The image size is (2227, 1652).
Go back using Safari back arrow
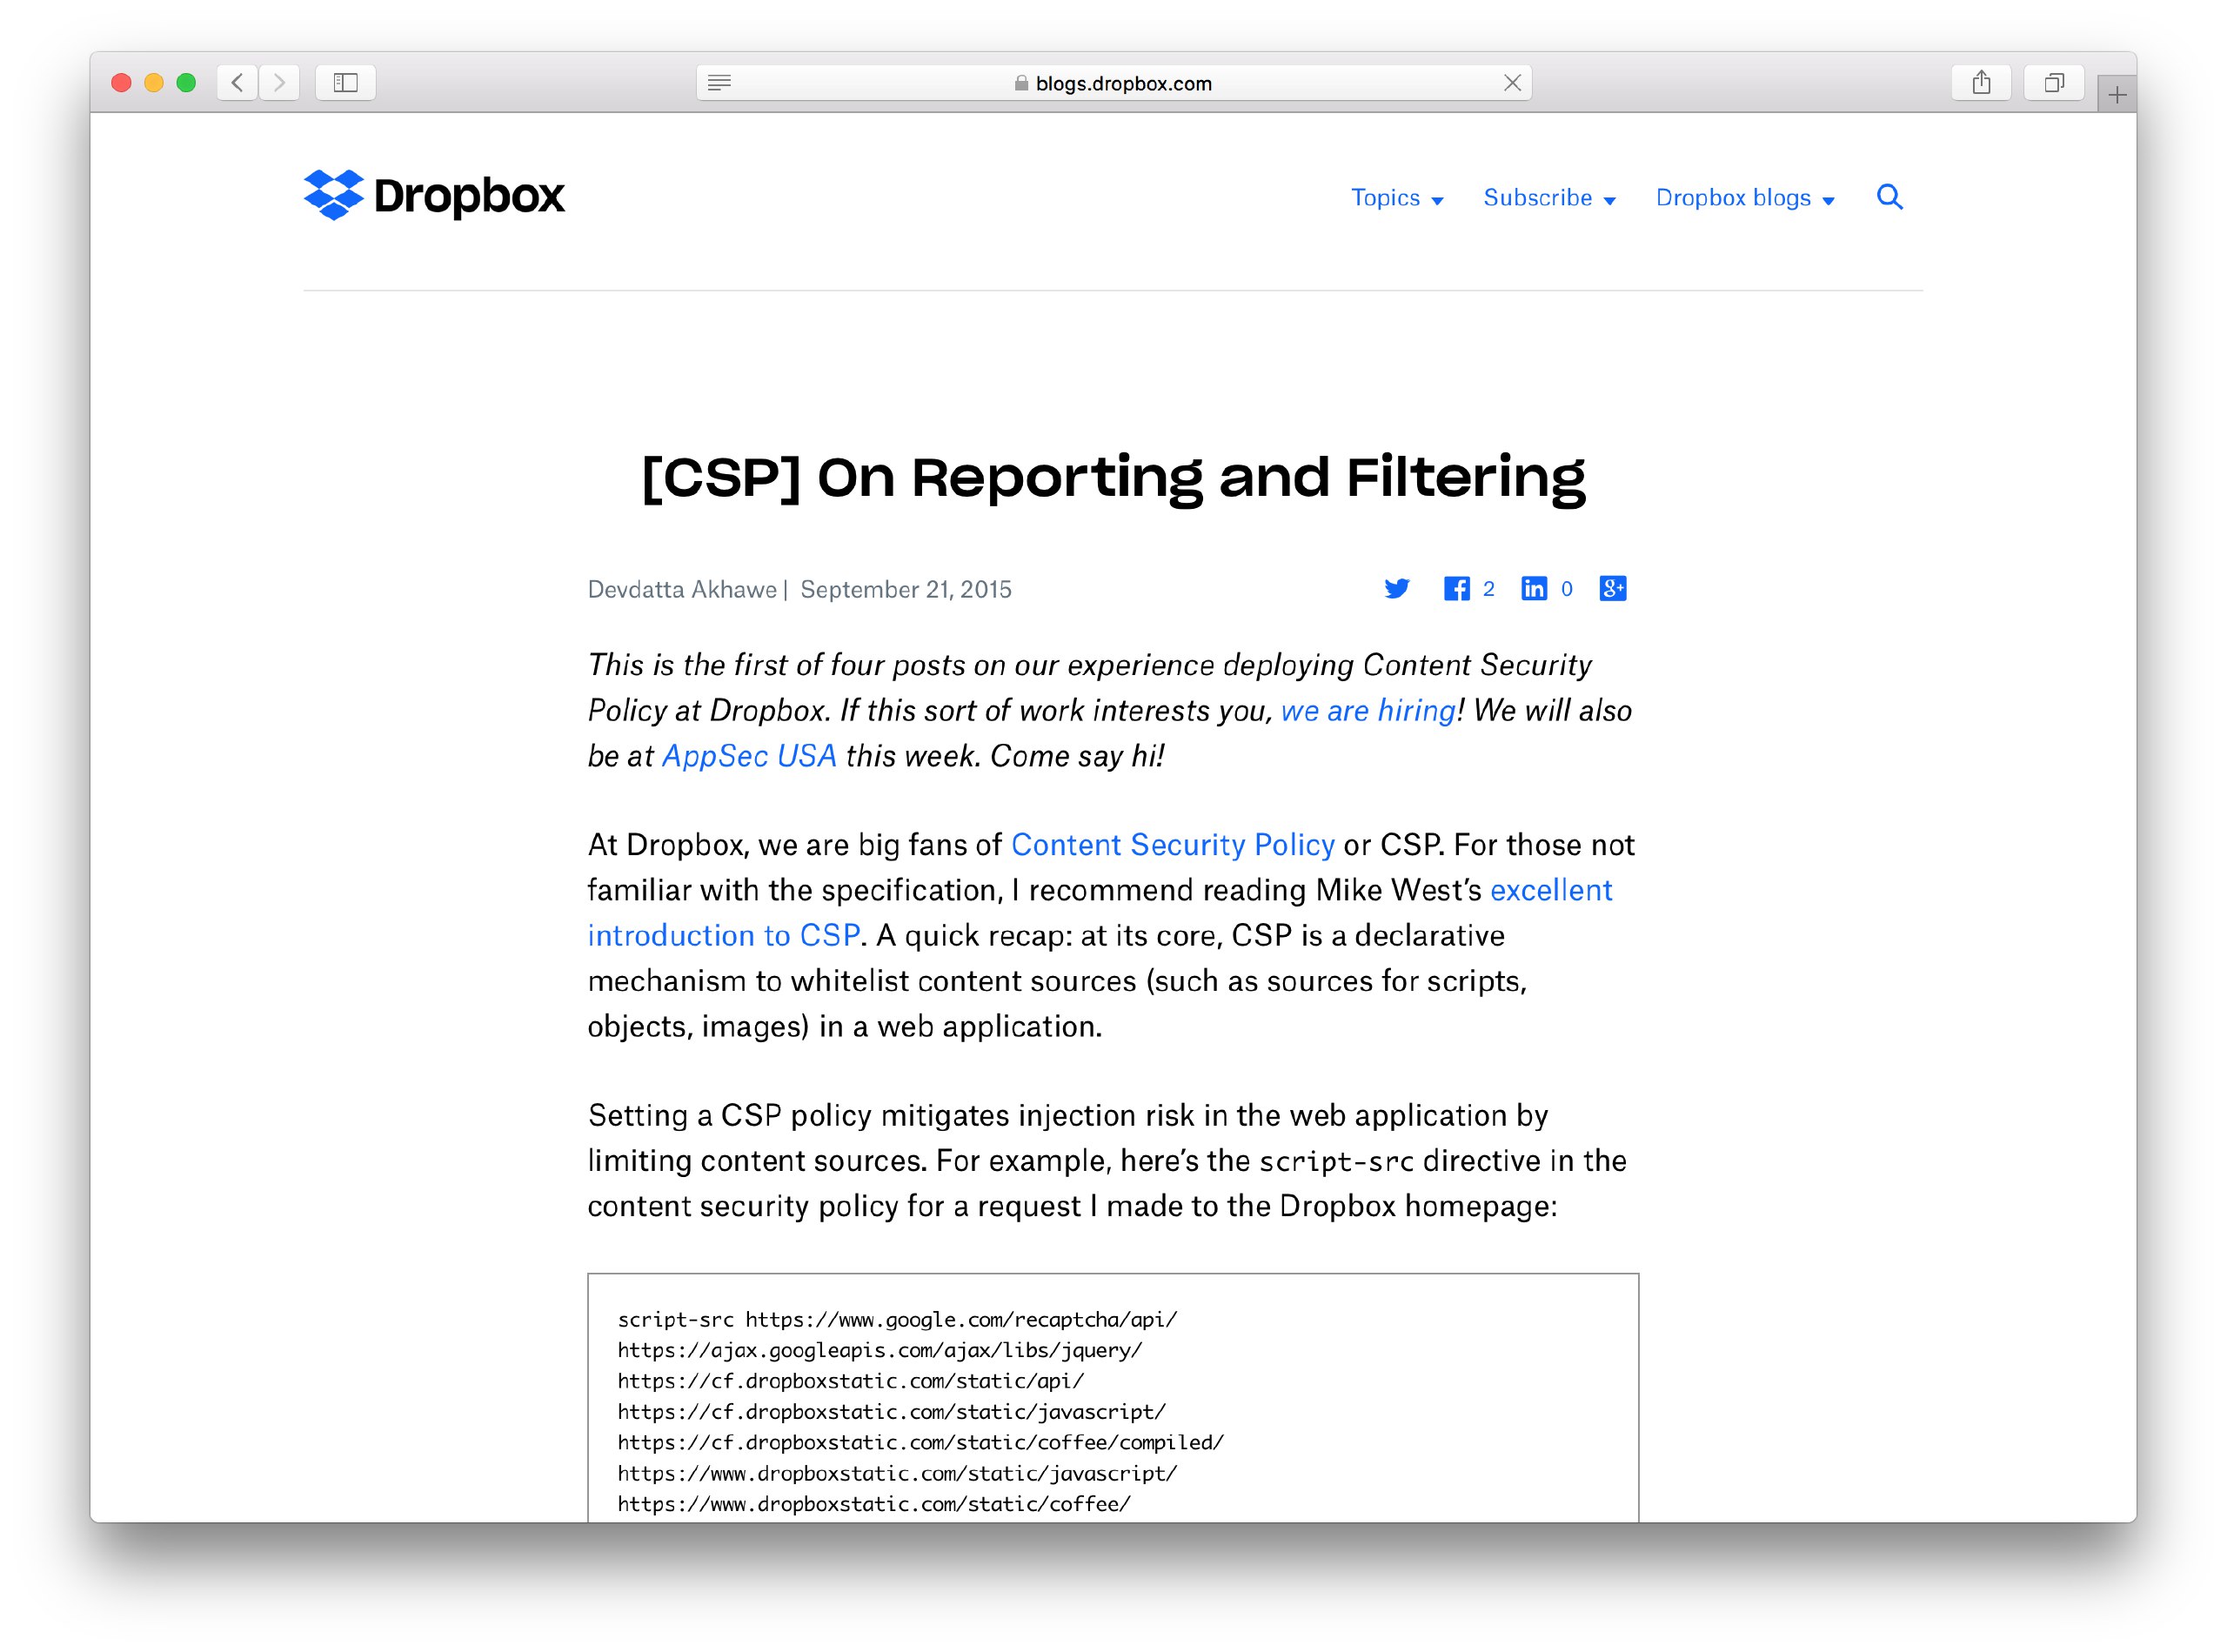pos(237,82)
